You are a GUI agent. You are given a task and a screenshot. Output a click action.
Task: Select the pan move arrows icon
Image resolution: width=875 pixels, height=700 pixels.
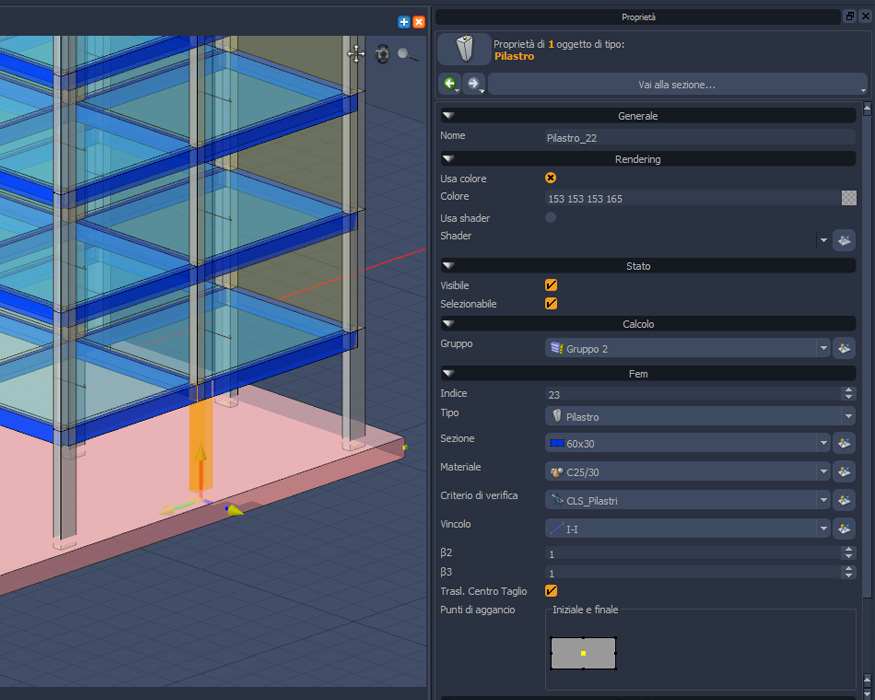[x=356, y=54]
